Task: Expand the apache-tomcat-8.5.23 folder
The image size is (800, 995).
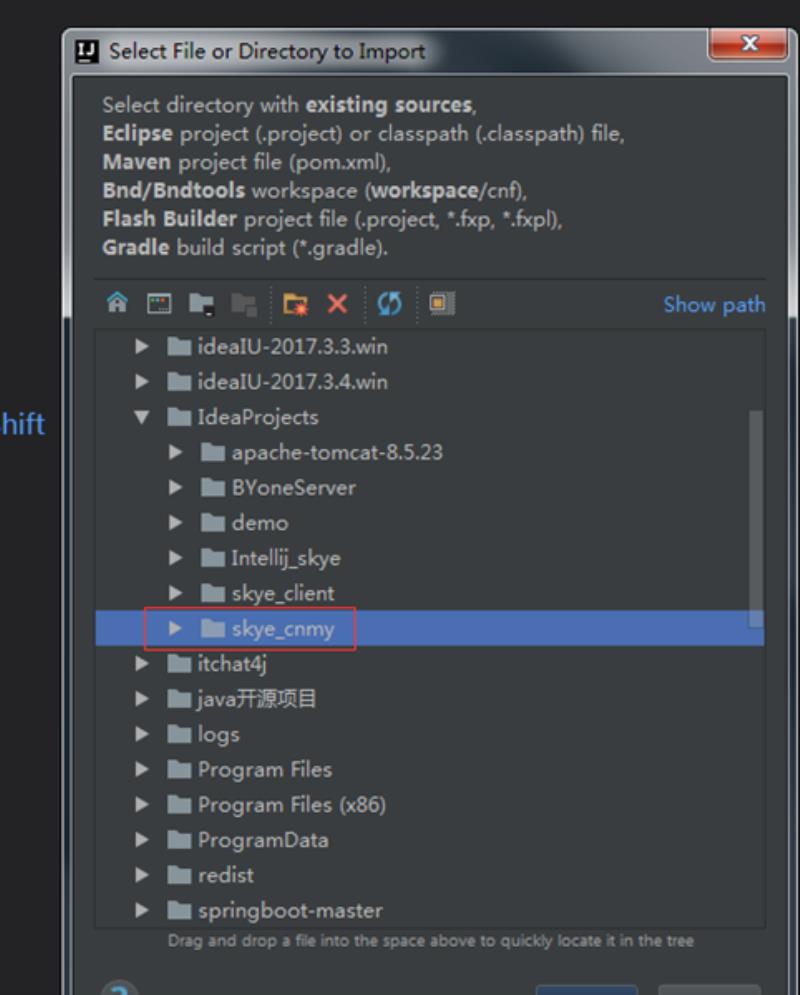Action: click(176, 452)
